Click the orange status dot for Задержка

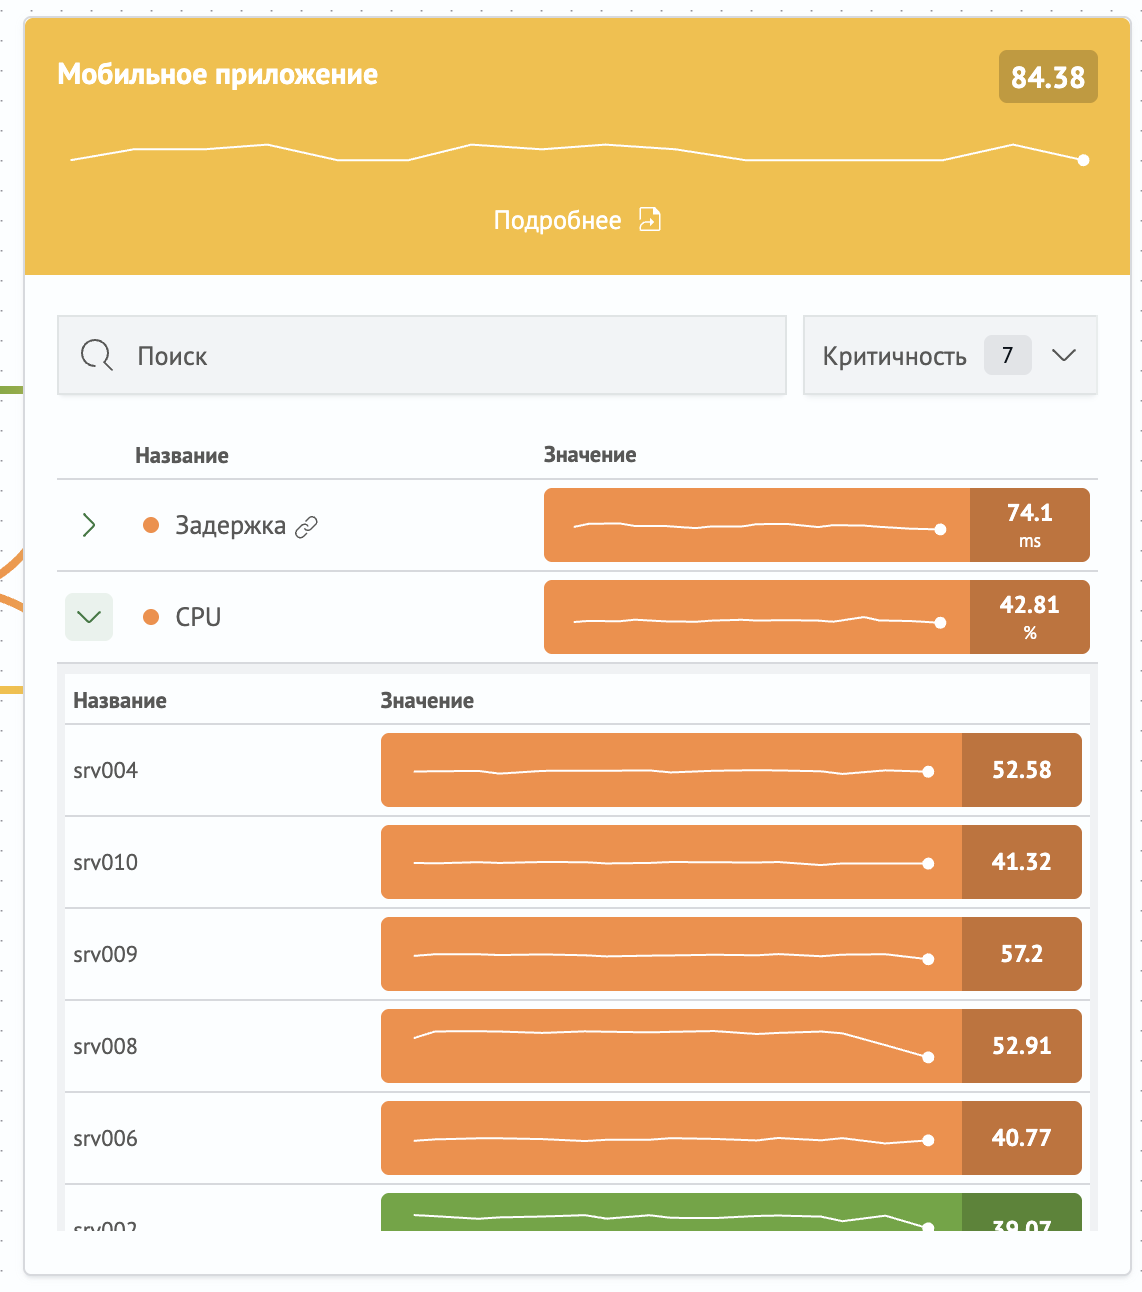pos(151,525)
